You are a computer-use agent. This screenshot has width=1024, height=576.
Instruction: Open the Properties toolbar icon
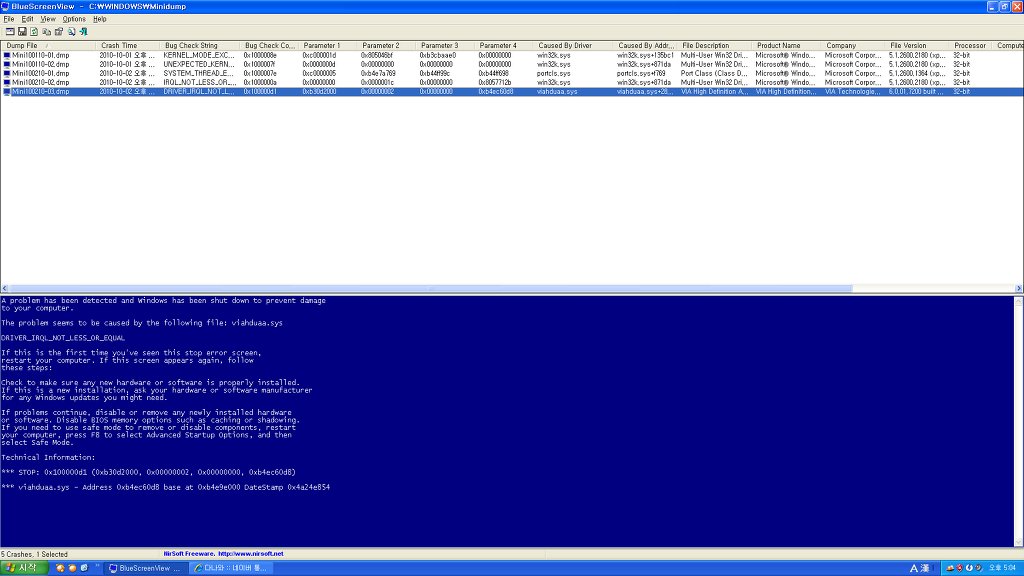59,31
